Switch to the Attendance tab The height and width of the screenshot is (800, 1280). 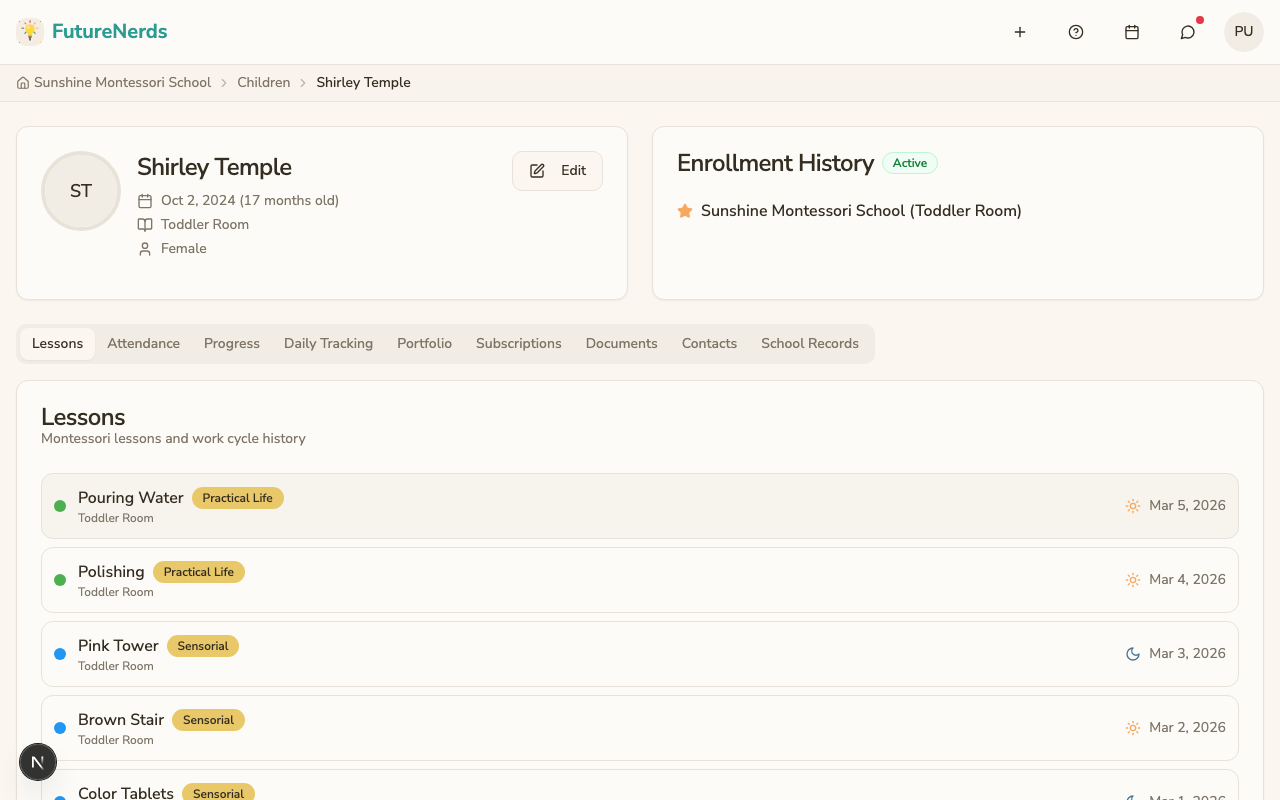[x=143, y=344]
